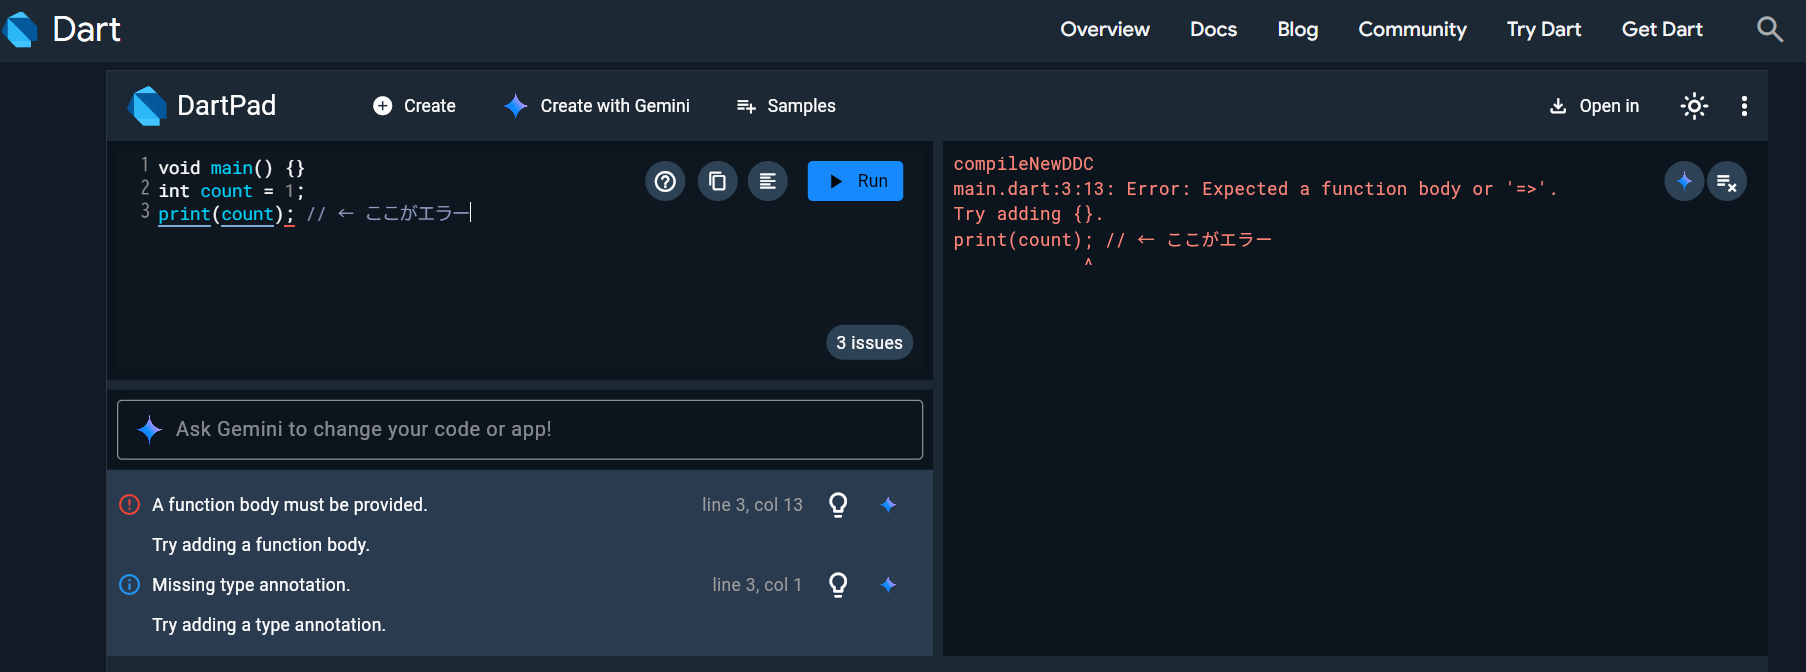
Task: Show quick fix bulb for function body error
Action: 838,505
